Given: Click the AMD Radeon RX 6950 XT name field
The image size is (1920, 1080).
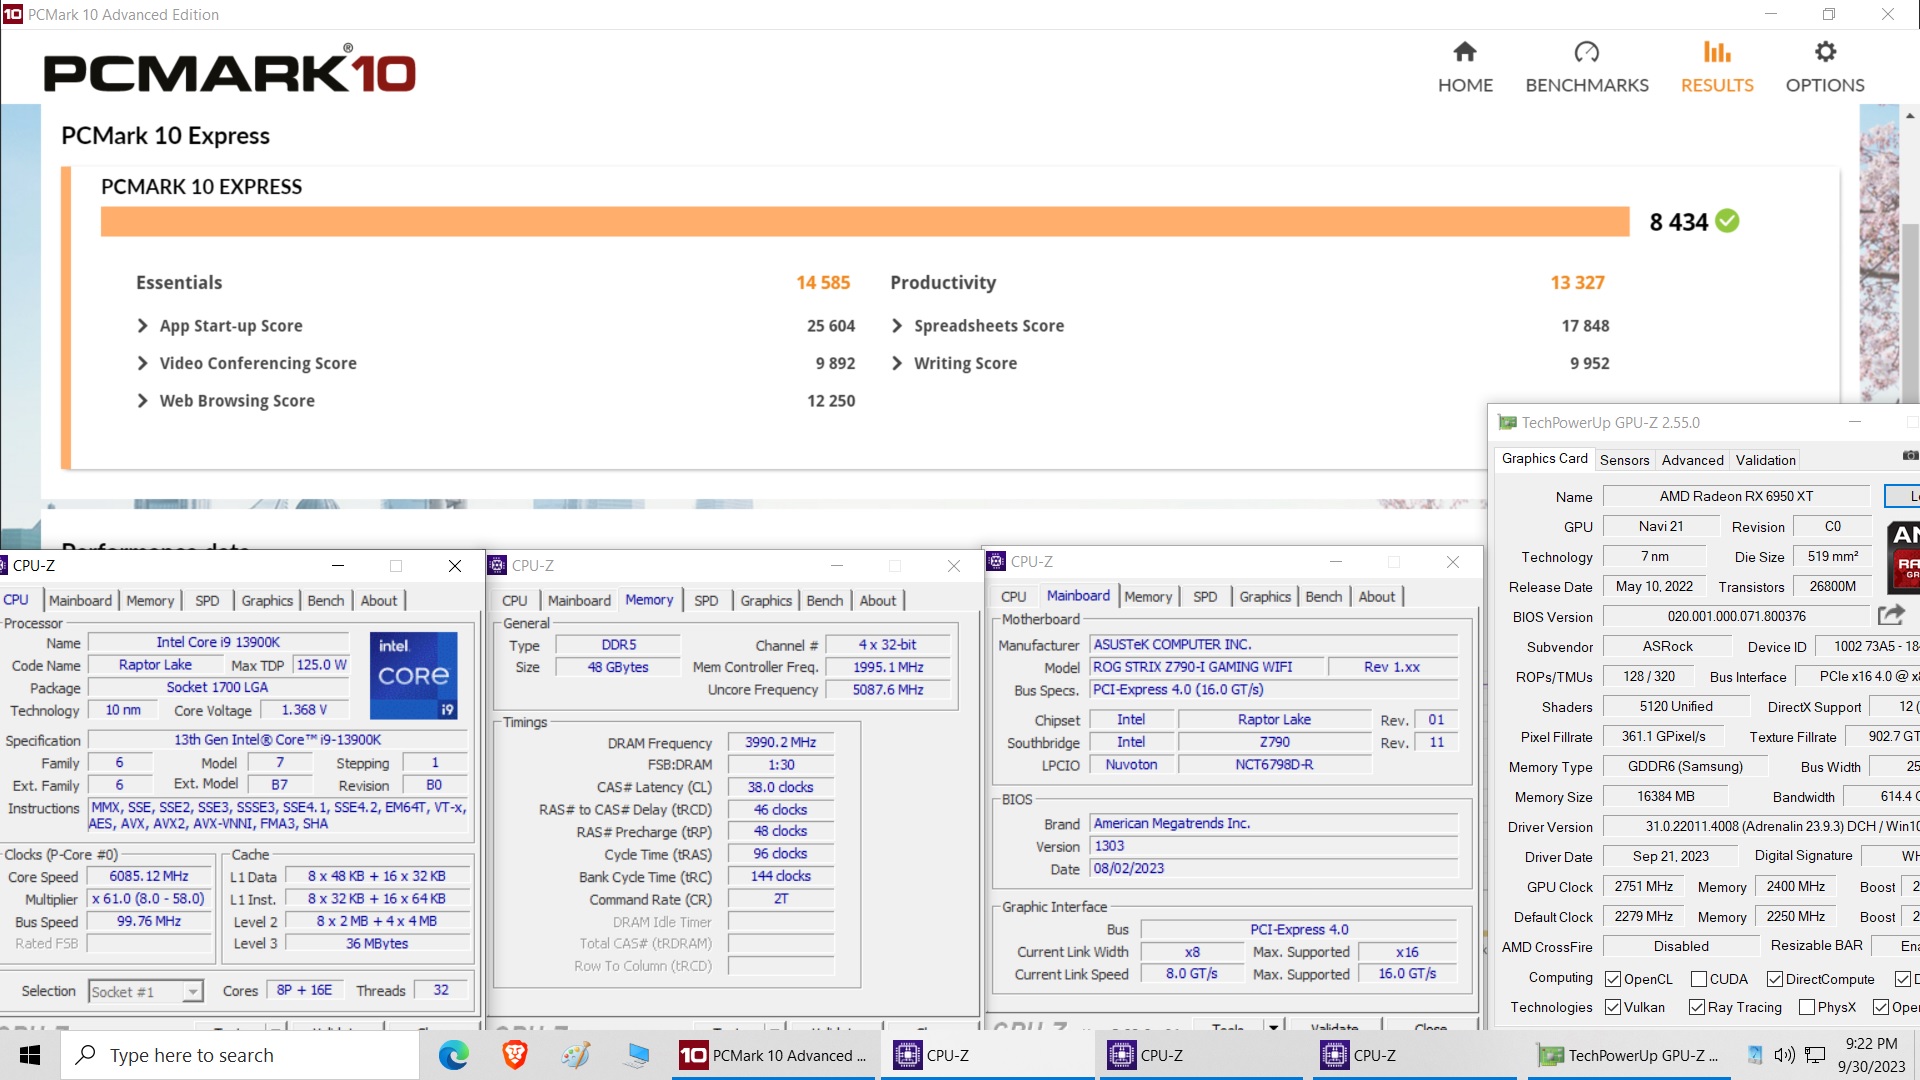Looking at the screenshot, I should point(1736,496).
